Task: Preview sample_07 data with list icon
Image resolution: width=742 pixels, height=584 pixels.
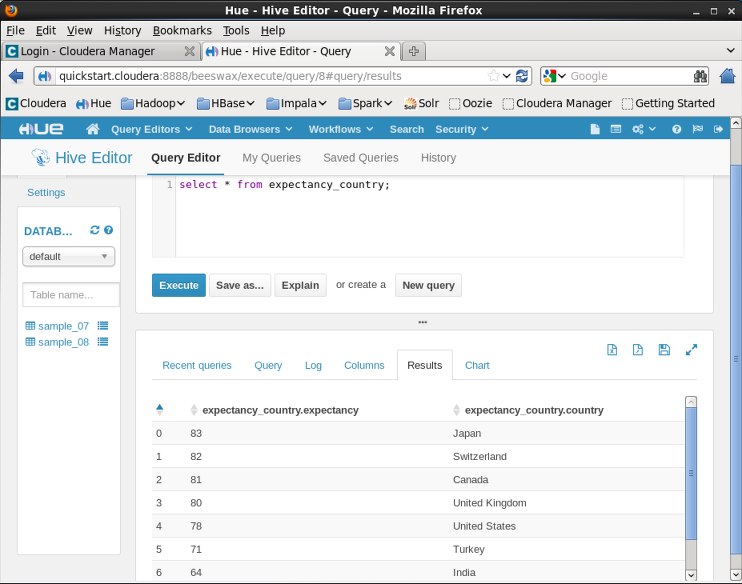Action: click(103, 326)
